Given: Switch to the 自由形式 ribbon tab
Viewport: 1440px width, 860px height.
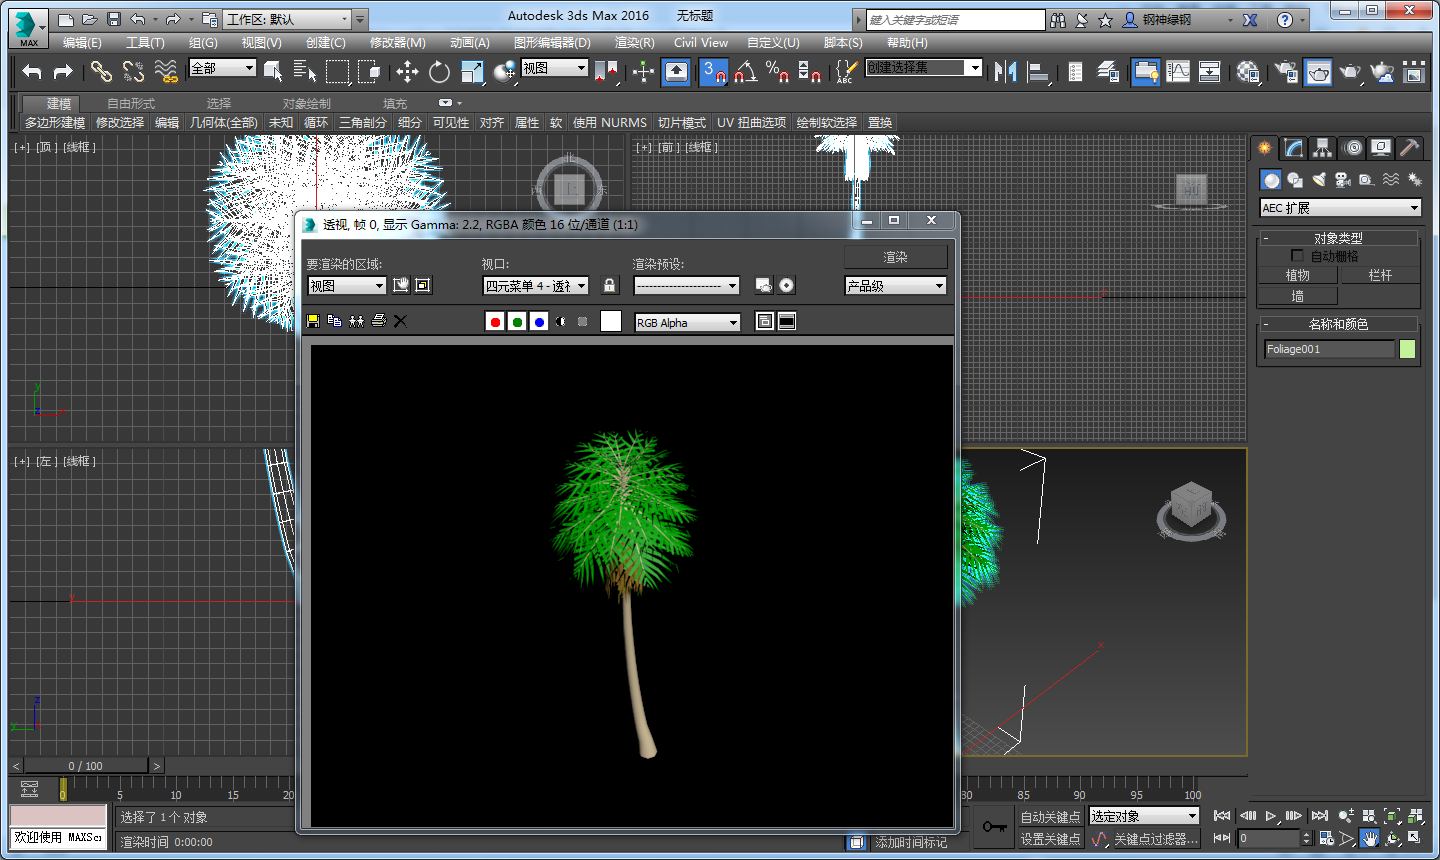Looking at the screenshot, I should pyautogui.click(x=131, y=104).
